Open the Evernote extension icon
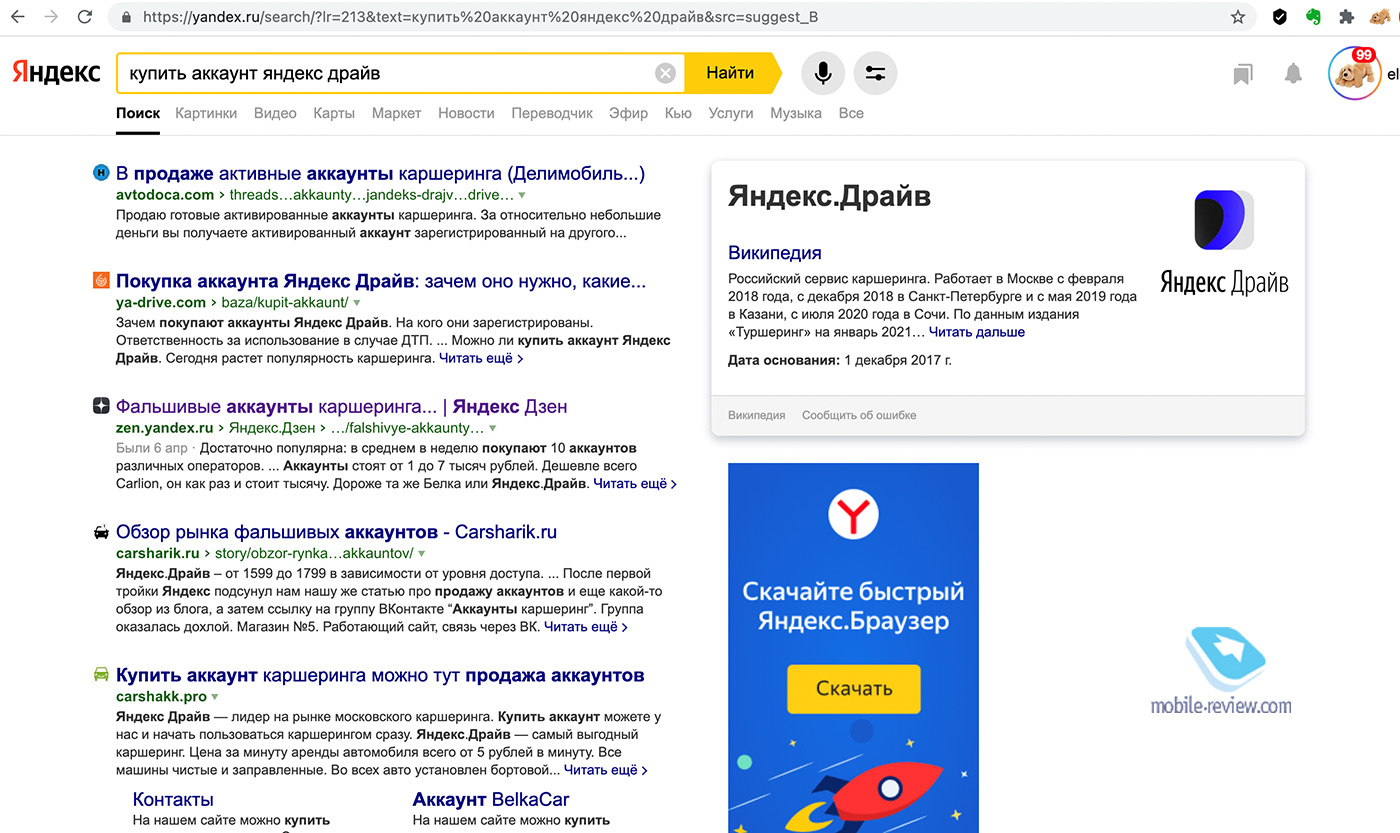 click(x=1313, y=17)
